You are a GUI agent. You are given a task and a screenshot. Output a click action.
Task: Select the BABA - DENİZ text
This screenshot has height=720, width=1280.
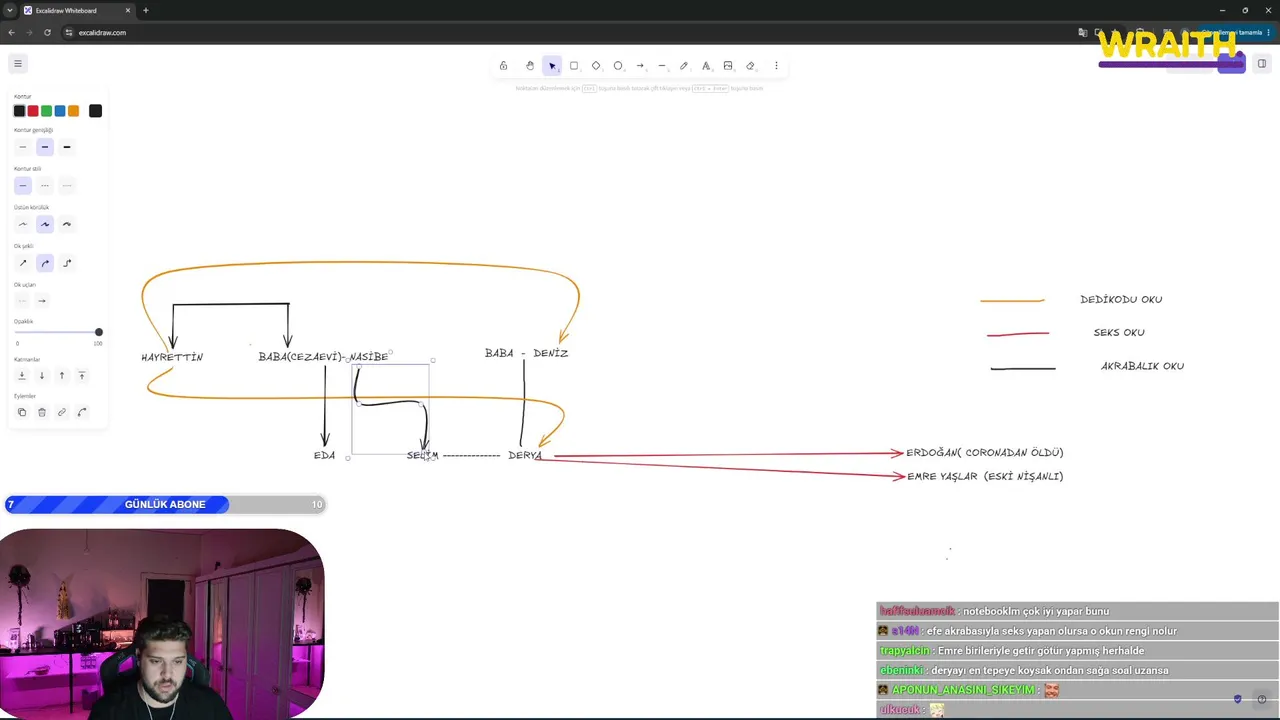point(526,353)
